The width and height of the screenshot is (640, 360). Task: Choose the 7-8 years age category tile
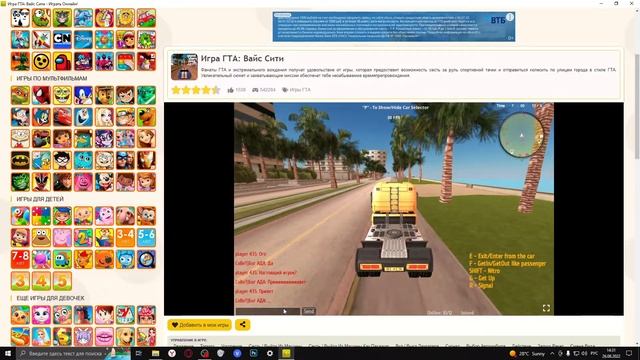click(20, 259)
